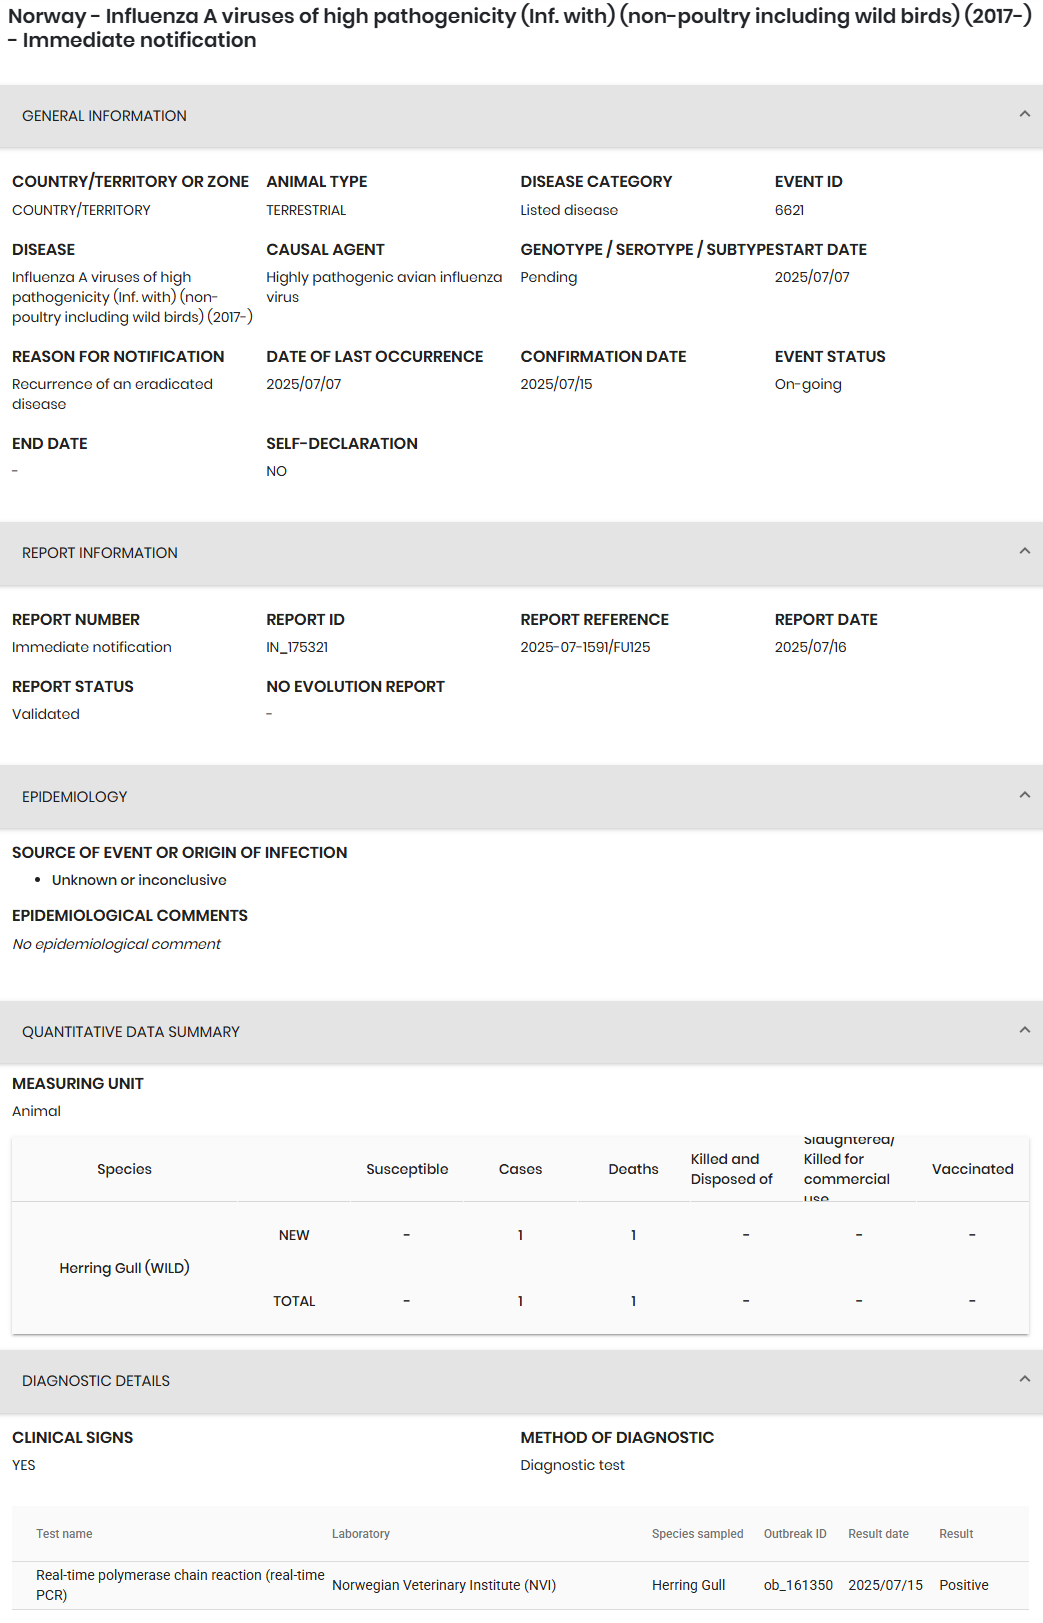Click the Outbreak ID column header
The width and height of the screenshot is (1043, 1623).
(x=795, y=1534)
